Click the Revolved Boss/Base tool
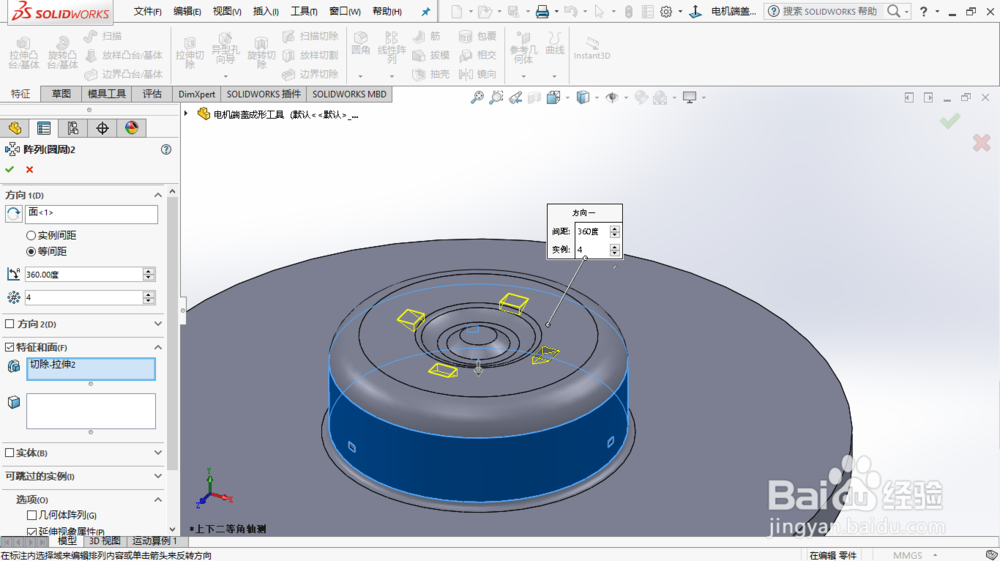The width and height of the screenshot is (1000, 561). 62,53
